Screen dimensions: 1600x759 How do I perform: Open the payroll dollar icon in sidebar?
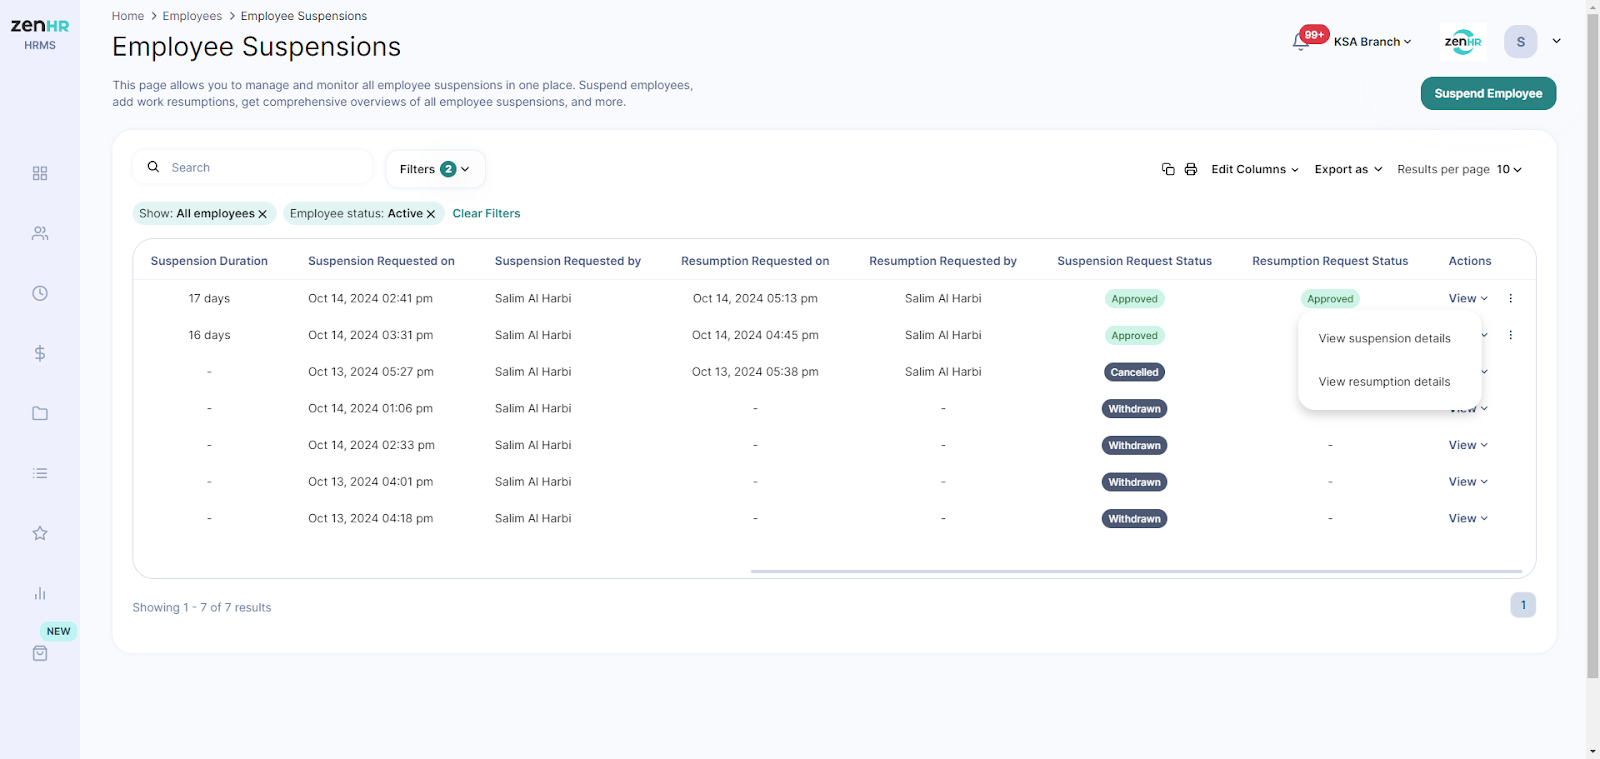click(x=40, y=353)
